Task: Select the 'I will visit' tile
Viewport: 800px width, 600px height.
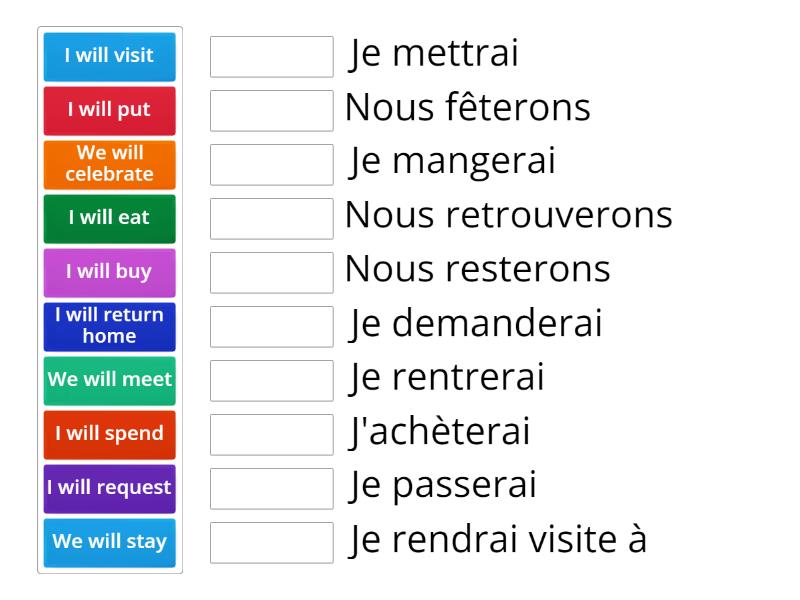Action: click(109, 57)
